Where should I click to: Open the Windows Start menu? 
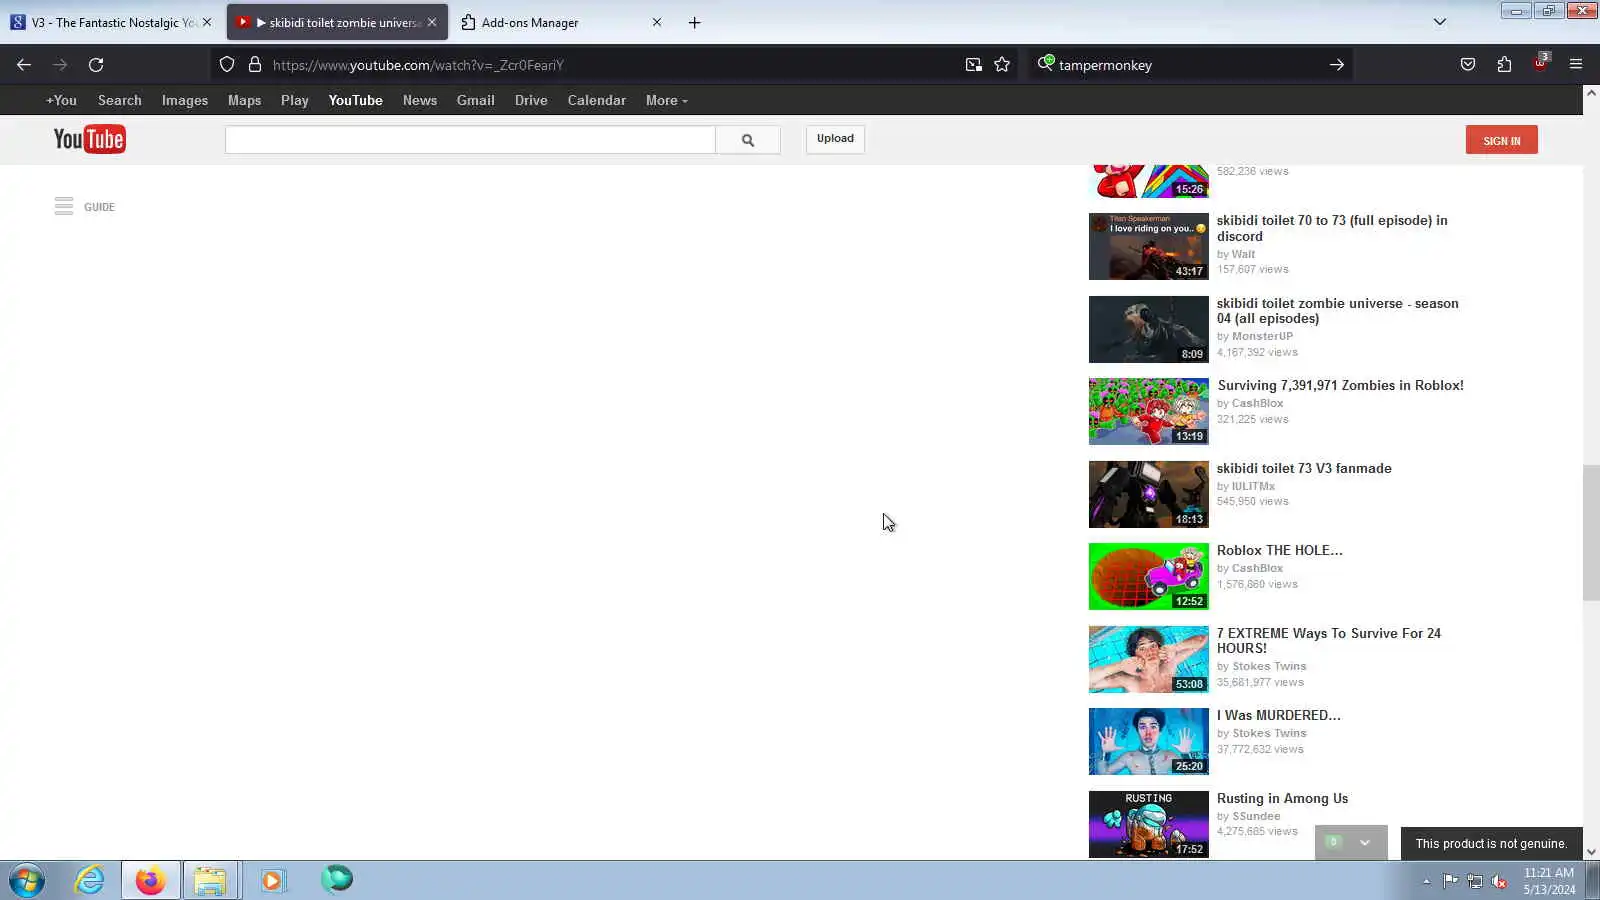click(27, 881)
